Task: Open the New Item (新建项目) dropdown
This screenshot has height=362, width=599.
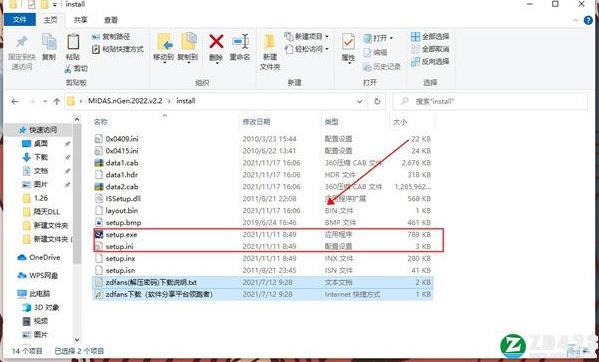Action: click(306, 37)
